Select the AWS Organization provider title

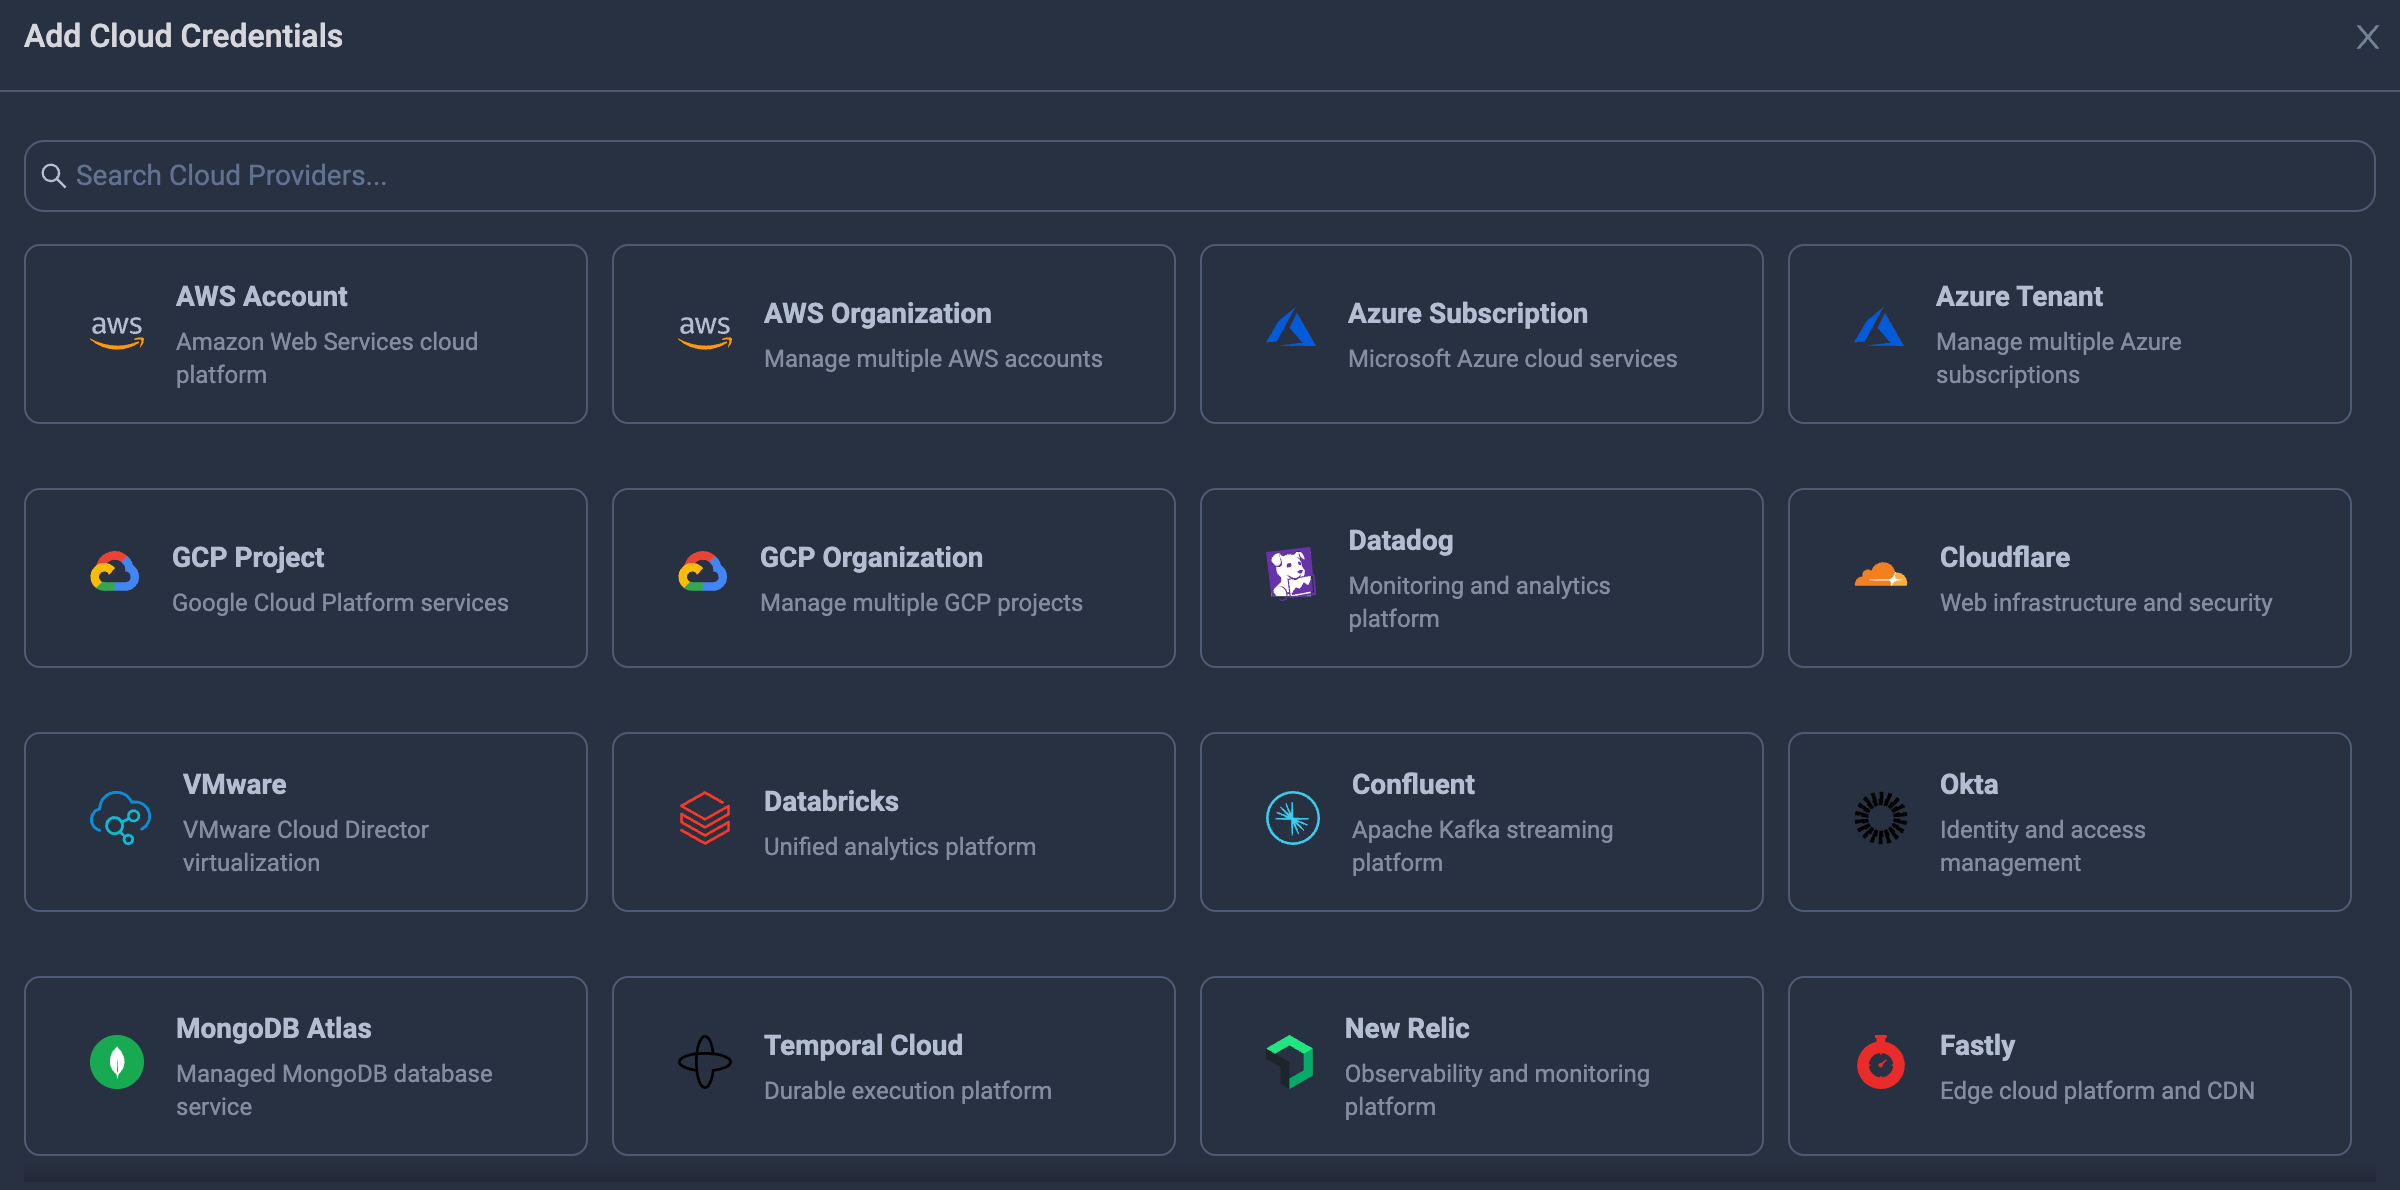tap(877, 313)
